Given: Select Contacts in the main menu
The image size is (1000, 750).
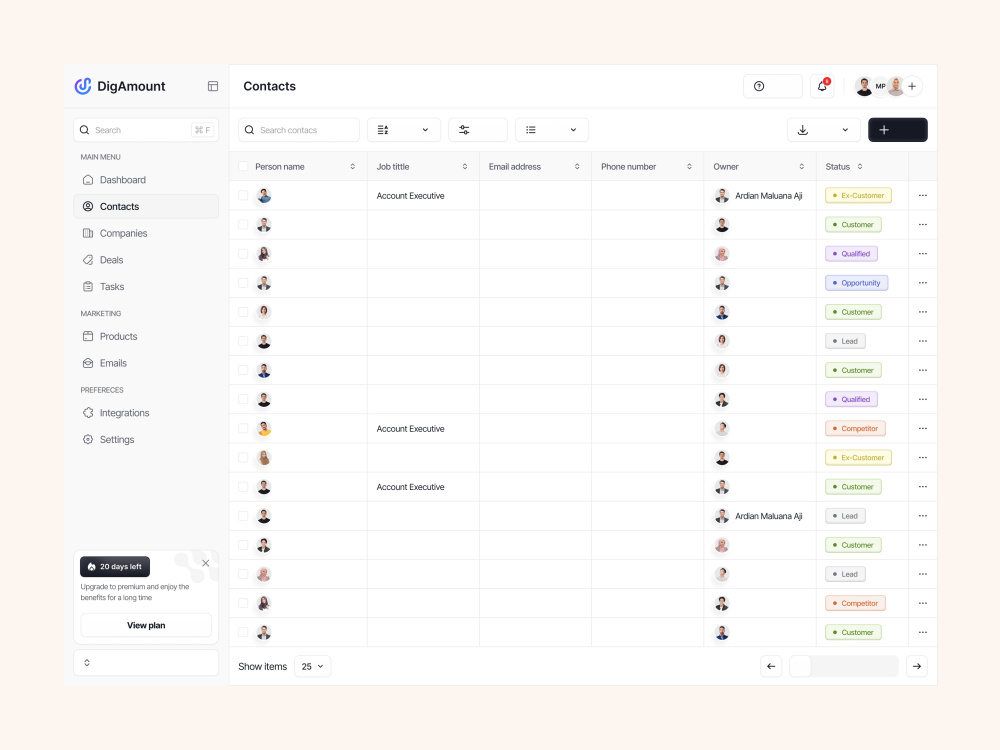Looking at the screenshot, I should tap(146, 207).
